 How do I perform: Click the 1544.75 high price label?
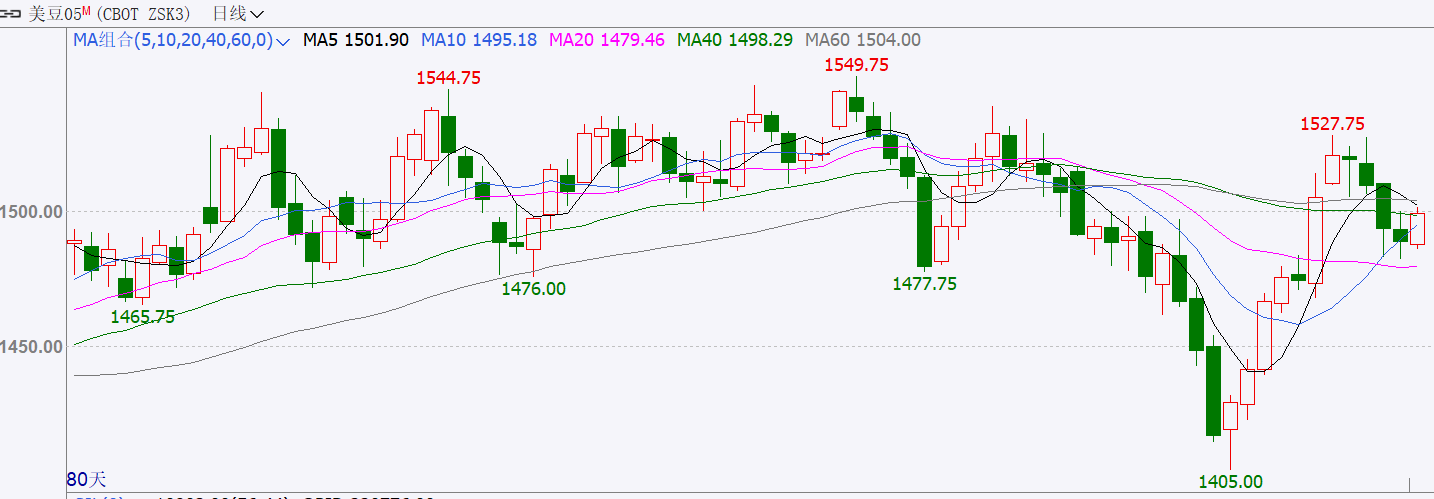(449, 78)
